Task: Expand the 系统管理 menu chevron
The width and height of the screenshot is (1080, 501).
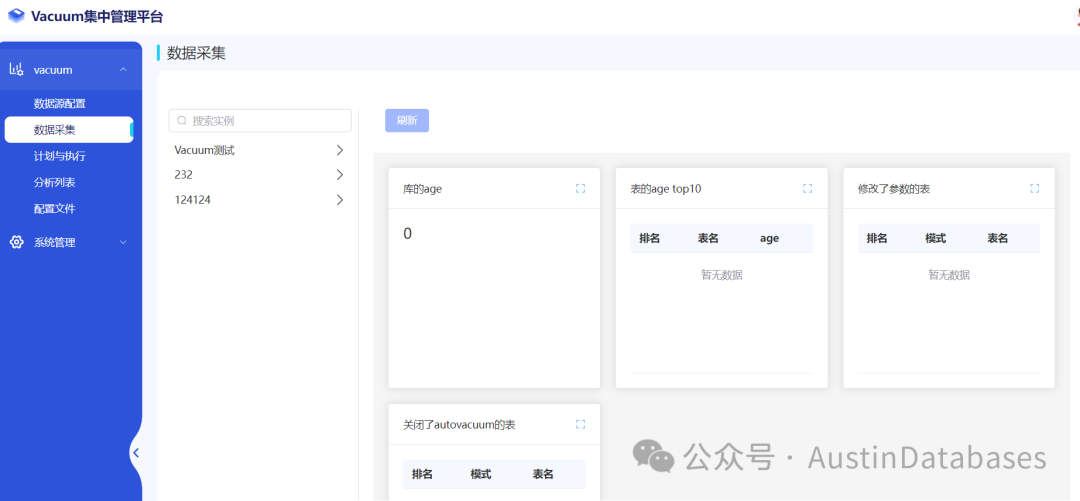Action: pos(123,243)
